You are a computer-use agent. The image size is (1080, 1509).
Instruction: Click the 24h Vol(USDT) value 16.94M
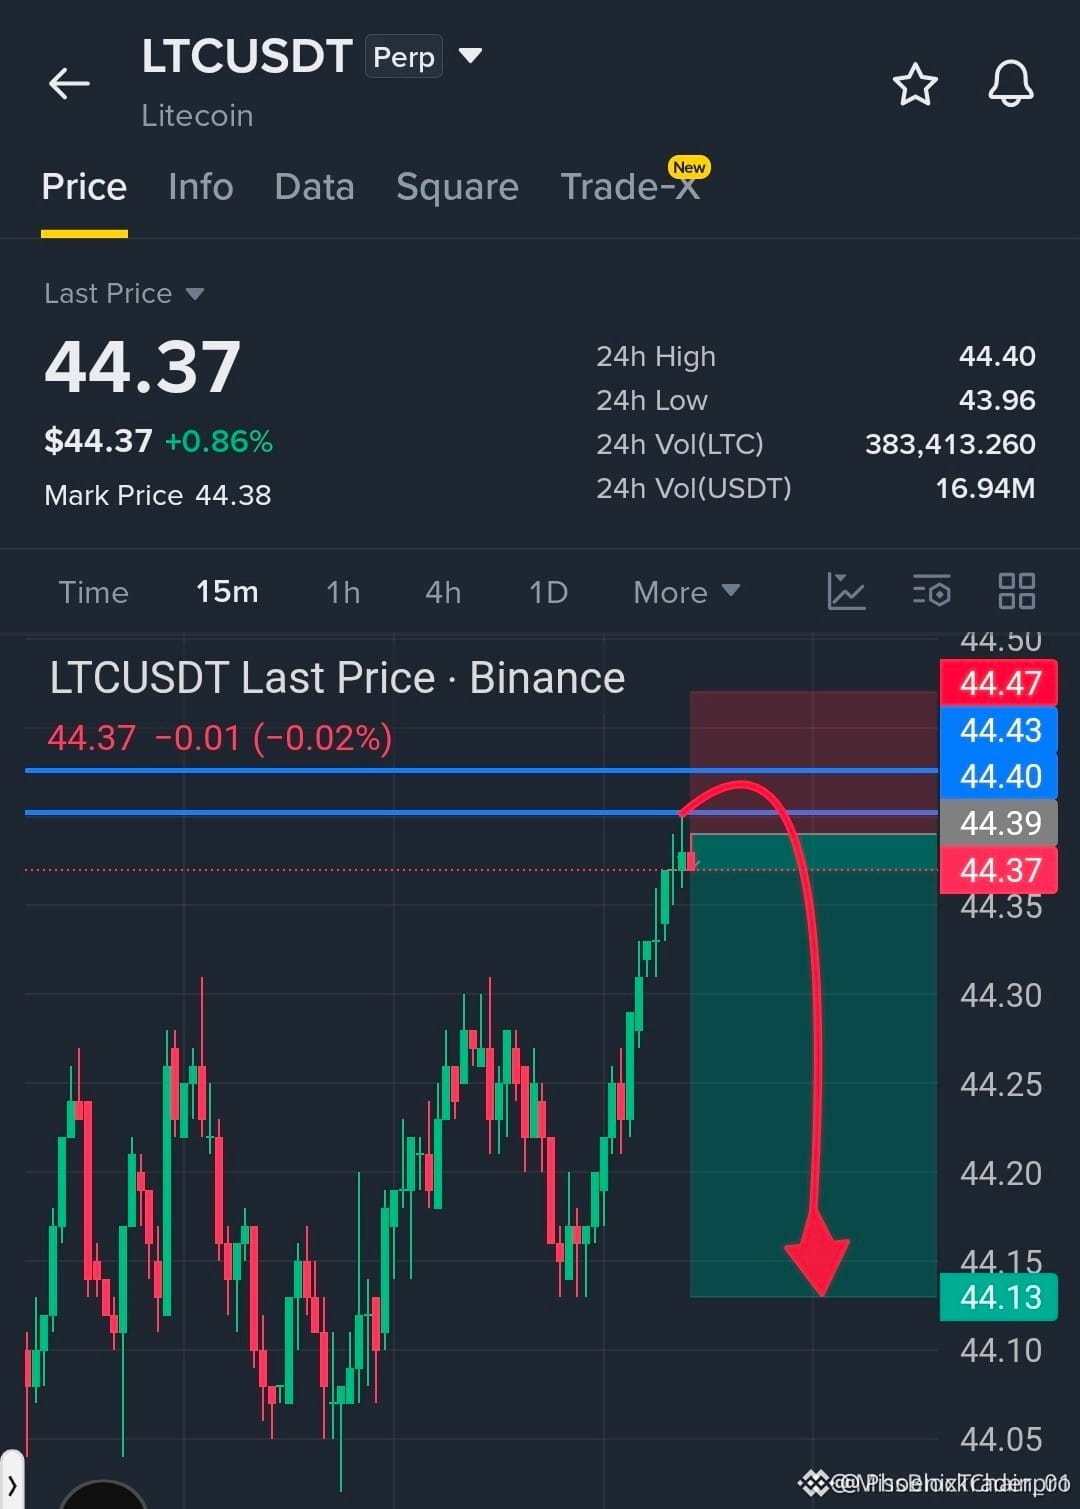coord(985,488)
